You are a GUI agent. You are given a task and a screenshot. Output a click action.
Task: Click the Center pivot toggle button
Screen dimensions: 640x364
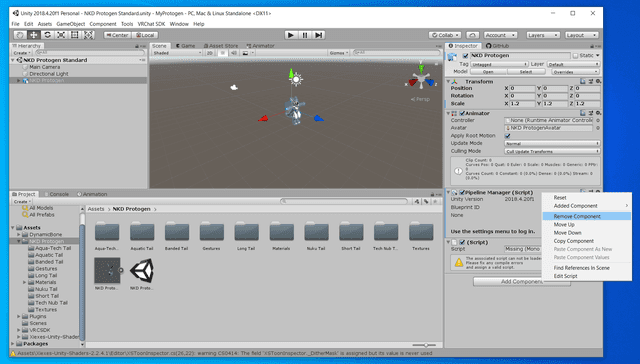[x=117, y=35]
